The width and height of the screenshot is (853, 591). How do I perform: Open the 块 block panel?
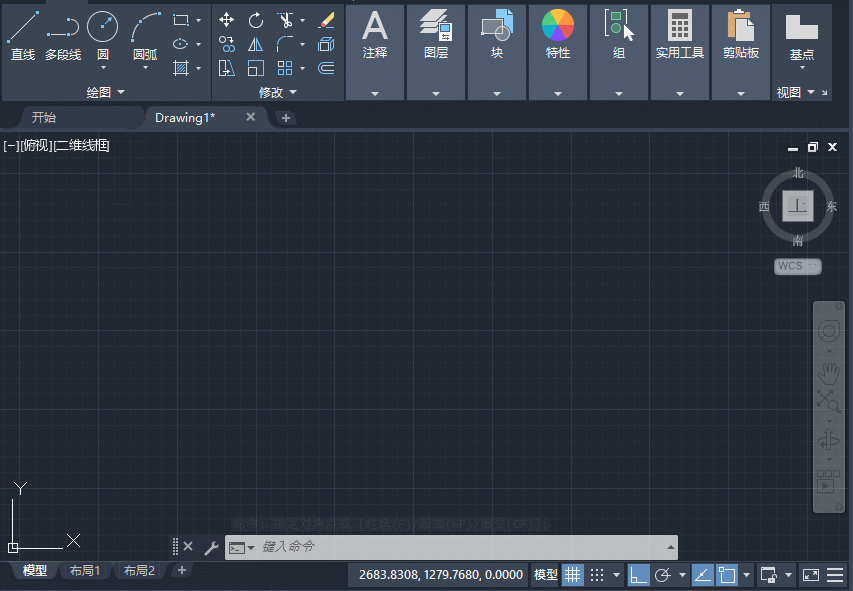(x=497, y=52)
